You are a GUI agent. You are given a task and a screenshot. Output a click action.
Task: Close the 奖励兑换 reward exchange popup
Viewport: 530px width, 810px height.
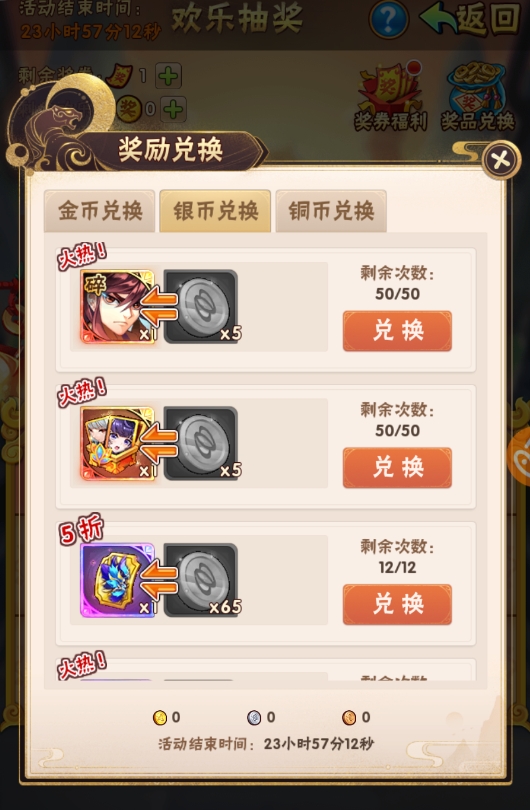501,160
